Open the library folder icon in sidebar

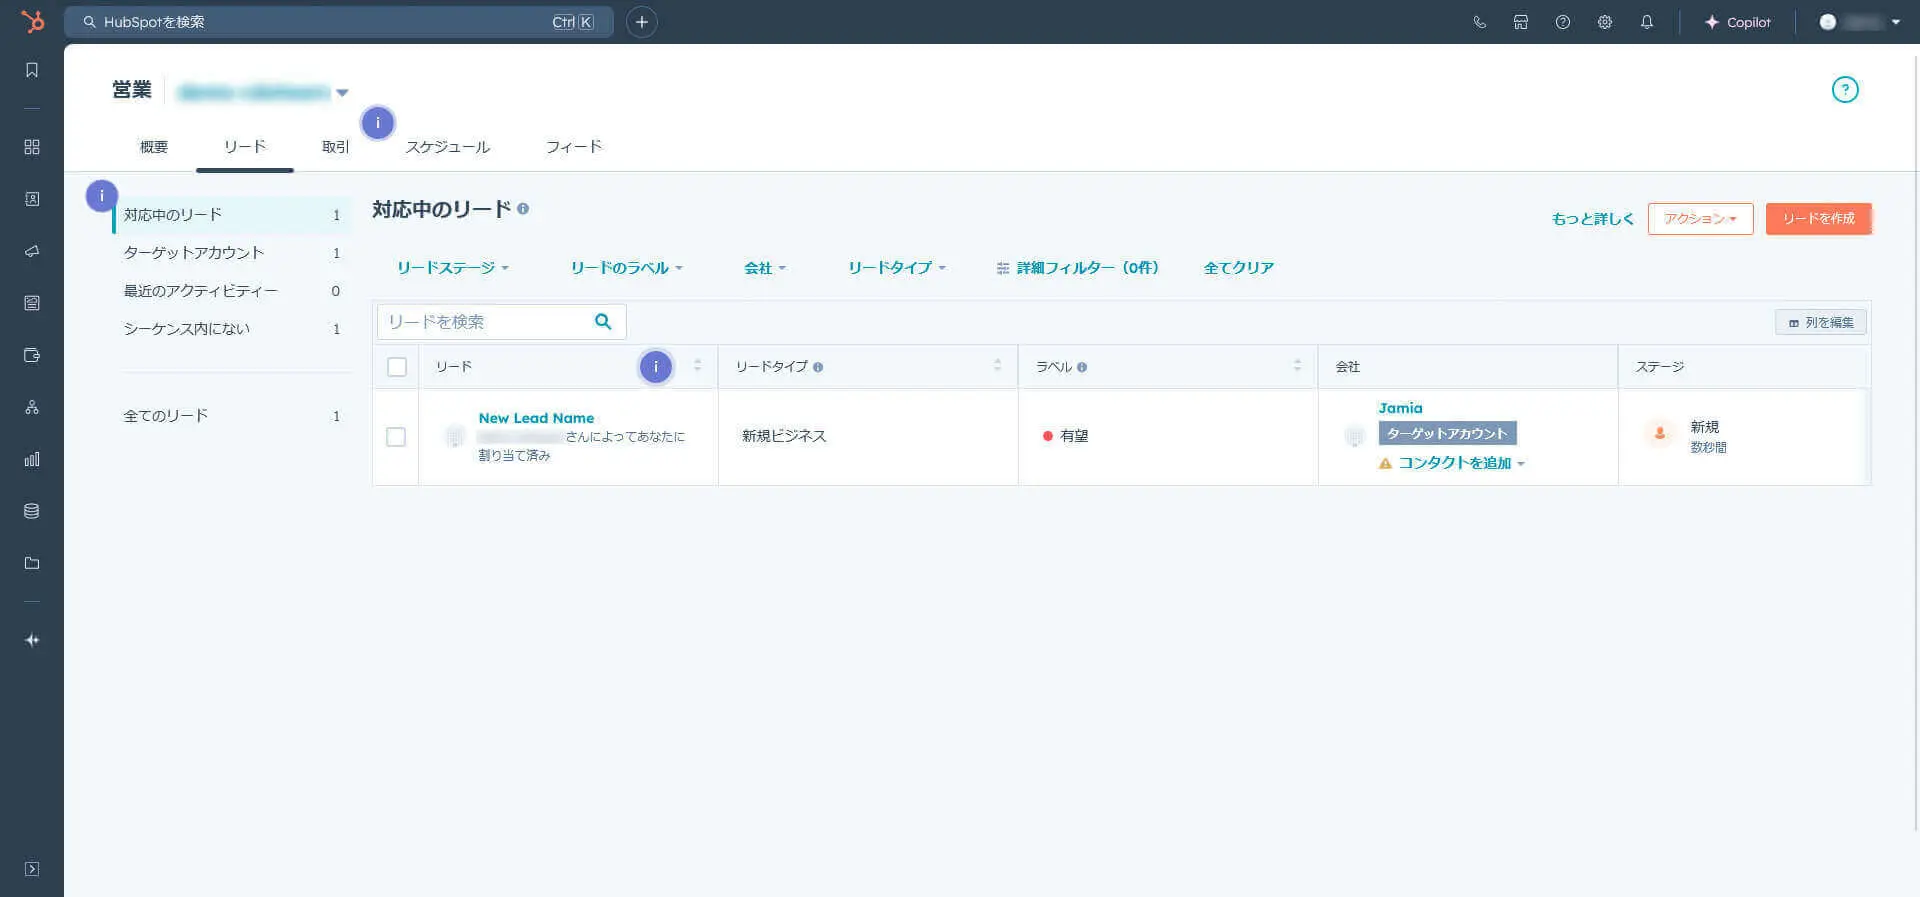(32, 563)
